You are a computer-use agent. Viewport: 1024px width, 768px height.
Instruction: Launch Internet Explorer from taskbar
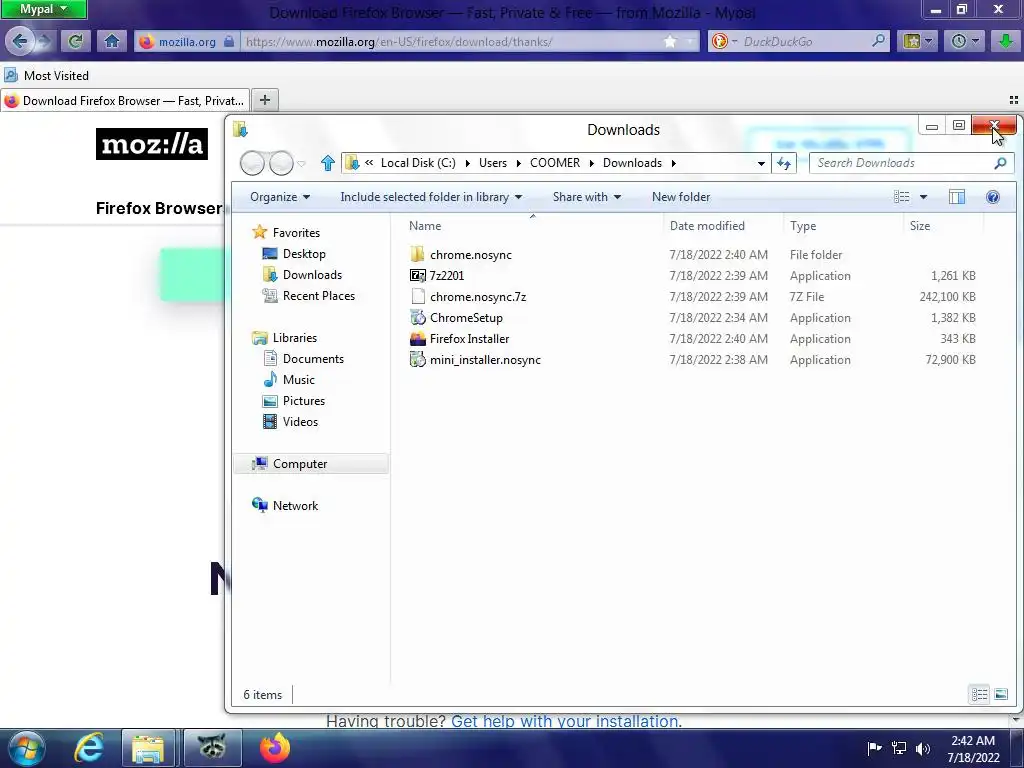[x=89, y=748]
